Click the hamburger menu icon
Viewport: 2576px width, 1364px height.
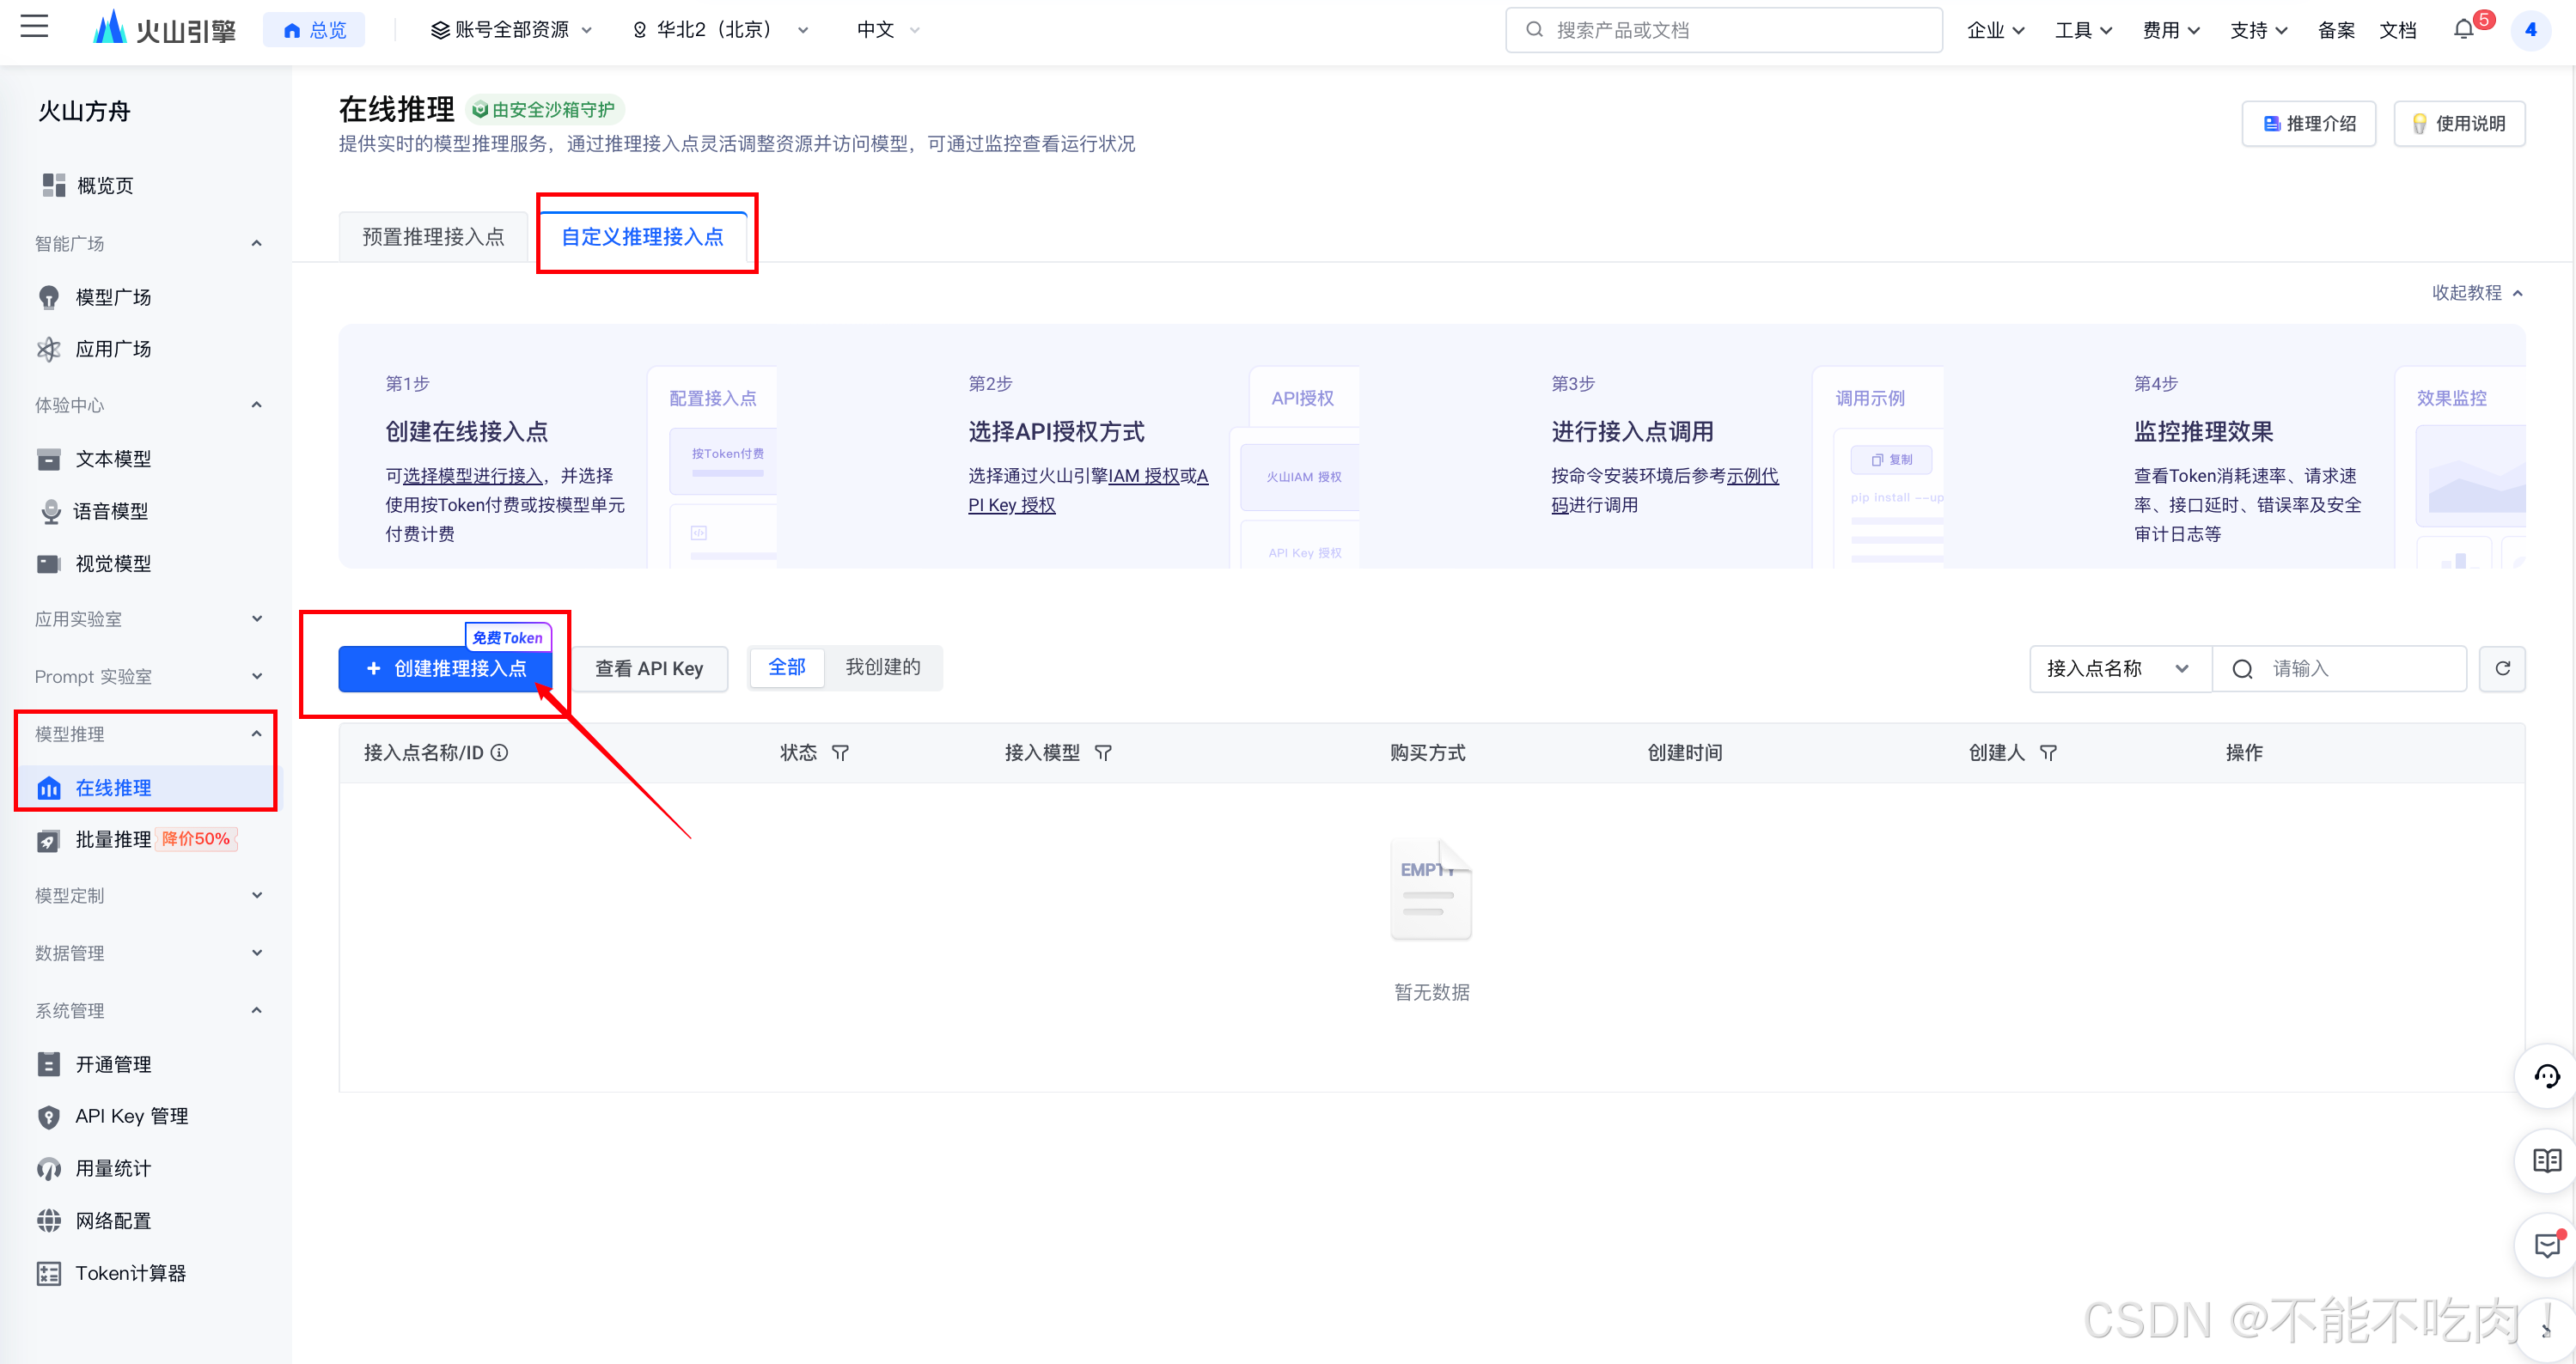[x=35, y=27]
